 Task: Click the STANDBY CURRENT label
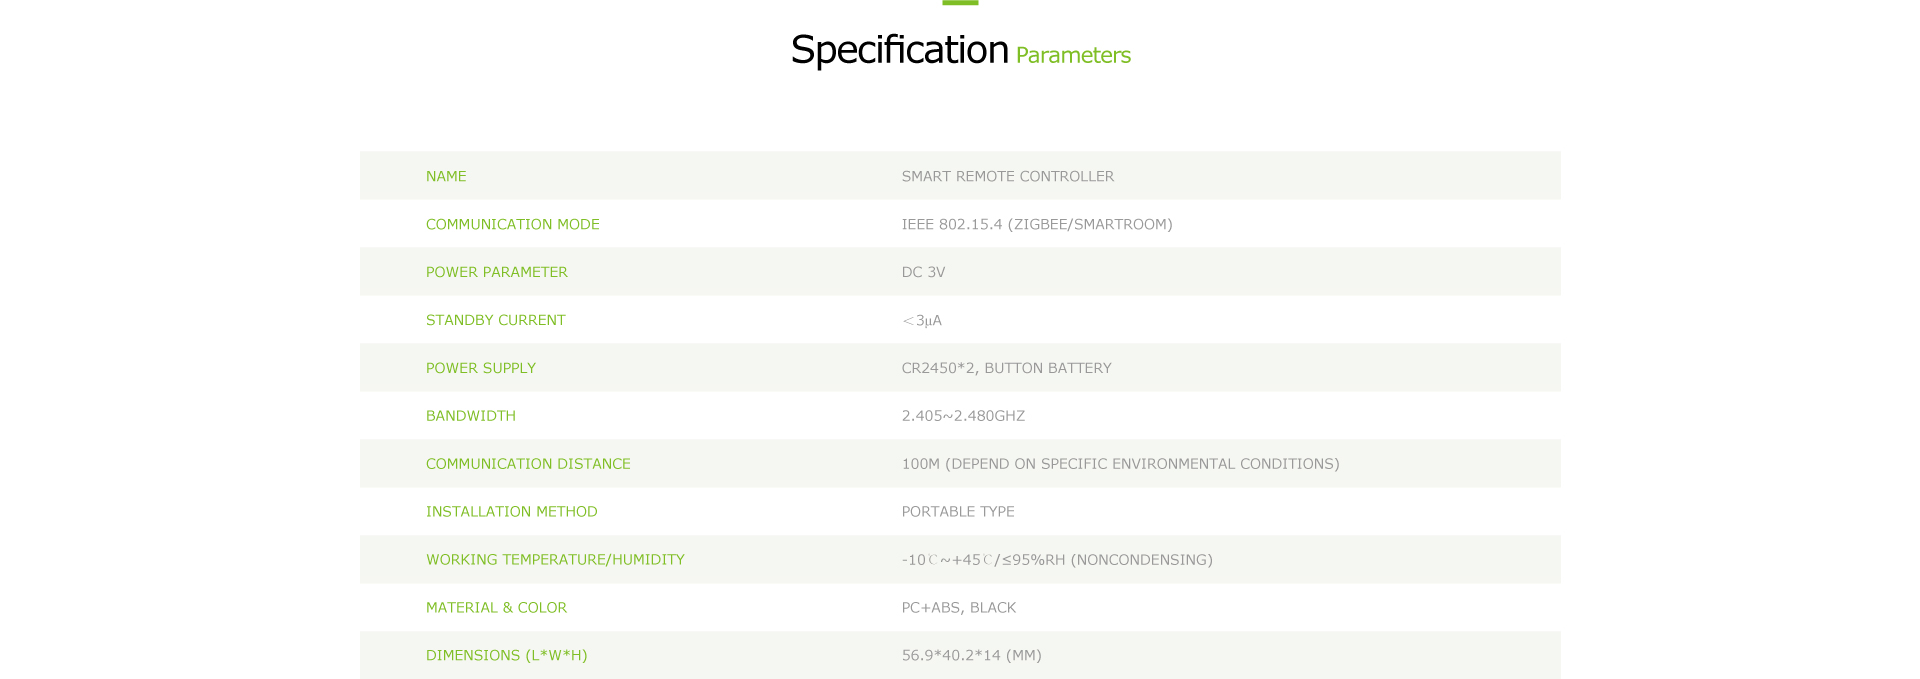tap(495, 320)
